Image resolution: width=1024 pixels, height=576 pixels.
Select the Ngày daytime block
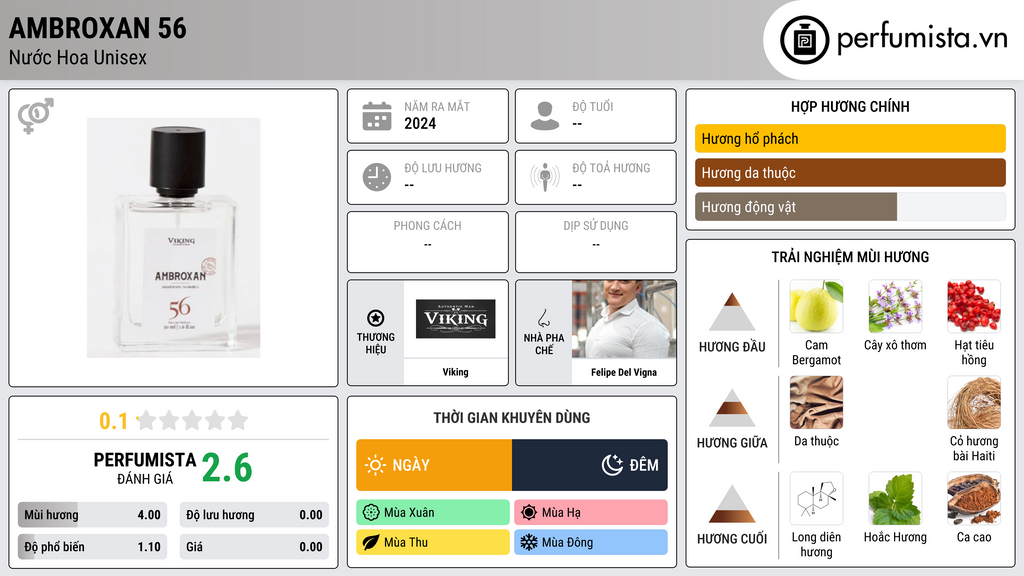coord(434,465)
